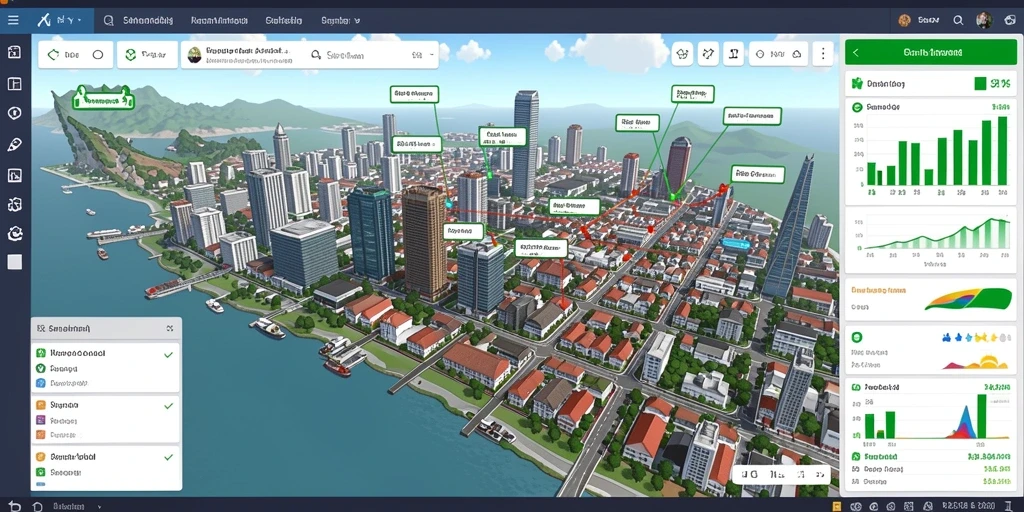Viewport: 1024px width, 512px height.
Task: Open the user avatar in top right
Action: 984,20
